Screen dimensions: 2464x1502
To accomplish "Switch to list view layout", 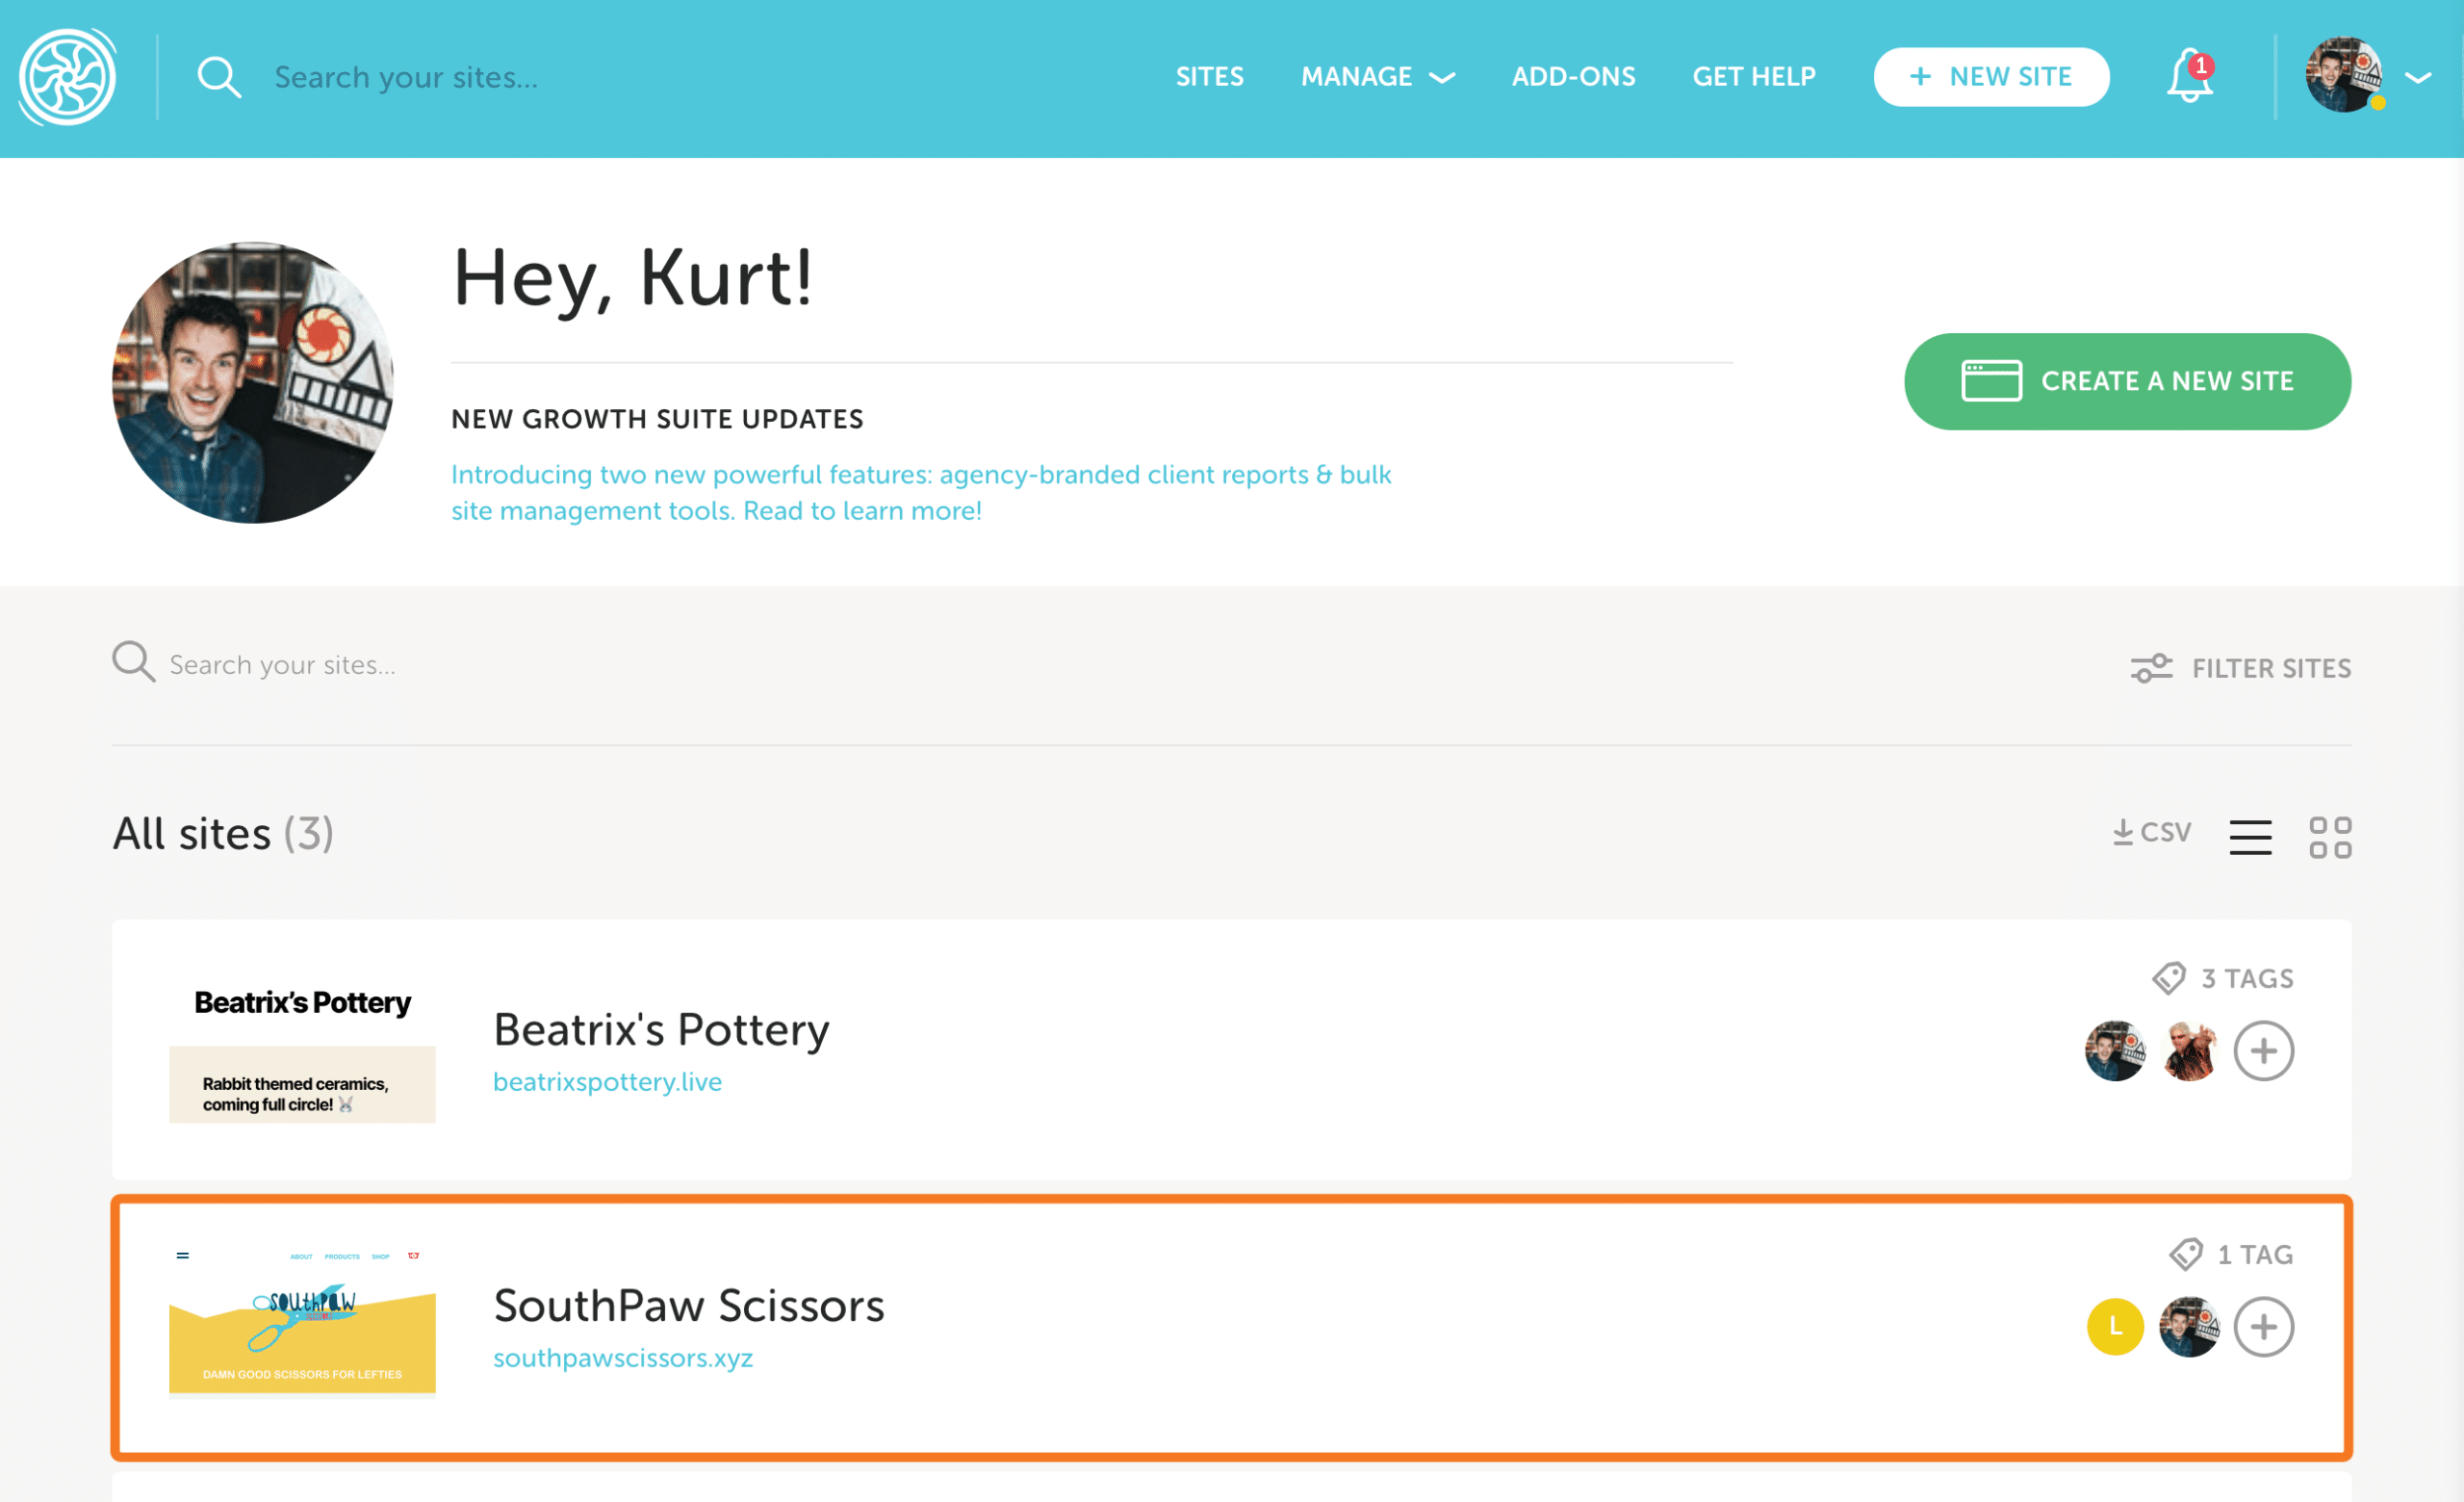I will (x=2250, y=837).
